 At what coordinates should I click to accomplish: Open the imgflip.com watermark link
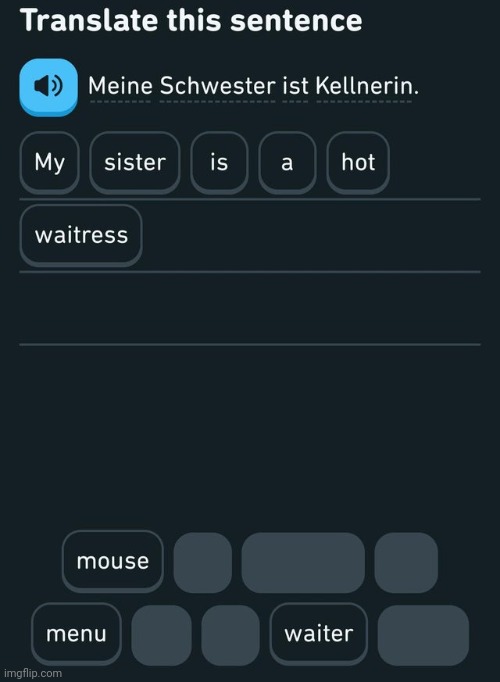31,673
